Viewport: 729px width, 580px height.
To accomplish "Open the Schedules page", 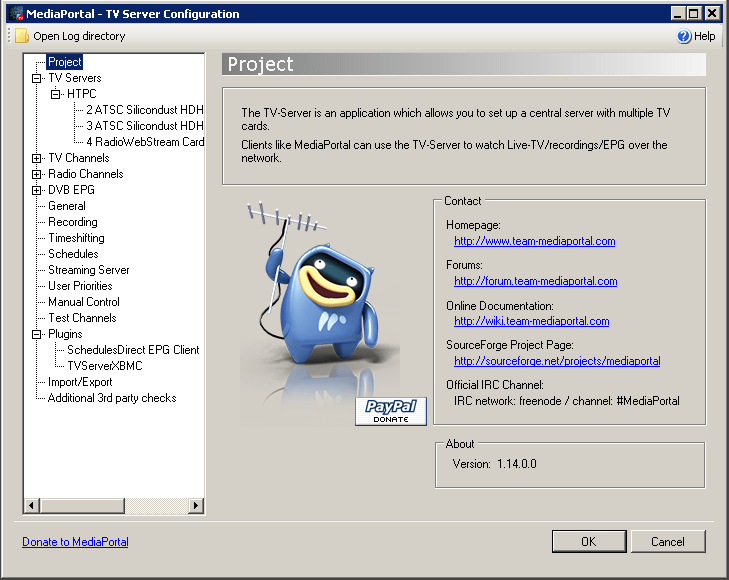I will tap(73, 254).
